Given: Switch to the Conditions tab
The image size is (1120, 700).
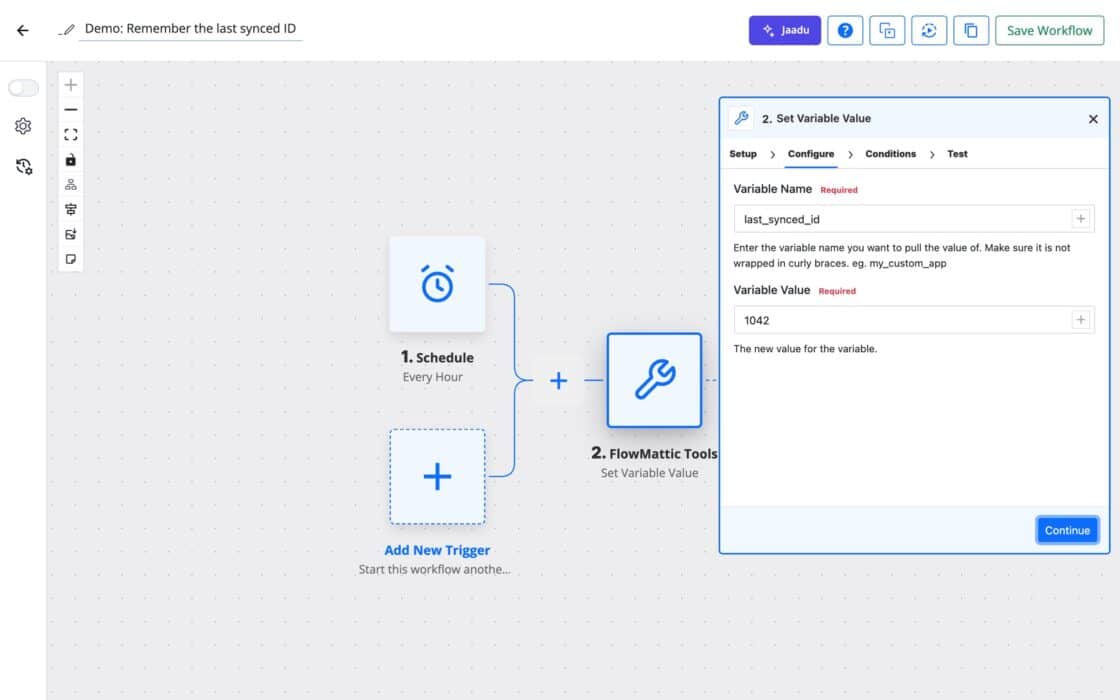Looking at the screenshot, I should coord(890,154).
